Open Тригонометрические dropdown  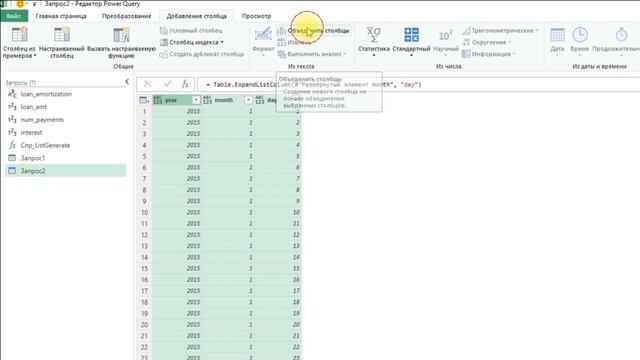tap(500, 31)
